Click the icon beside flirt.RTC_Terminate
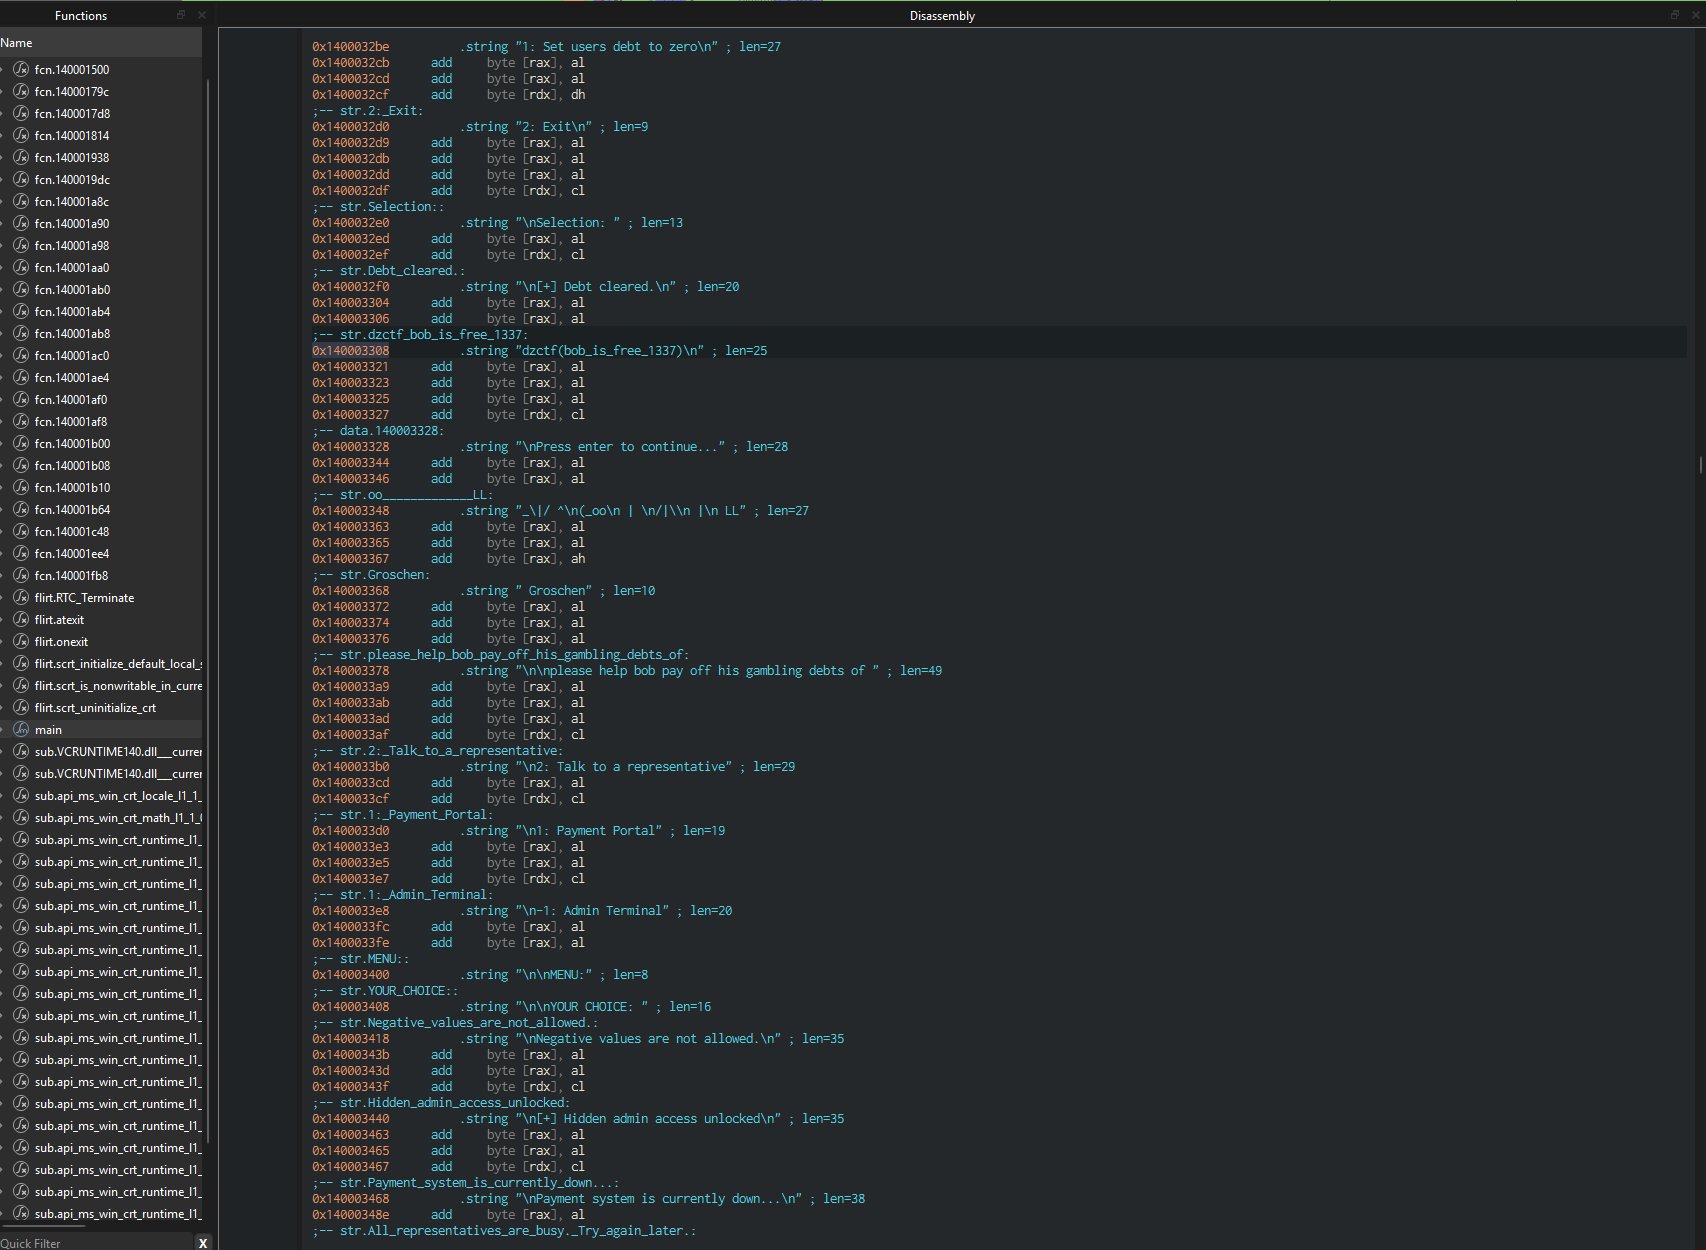Viewport: 1706px width, 1250px height. (21, 597)
